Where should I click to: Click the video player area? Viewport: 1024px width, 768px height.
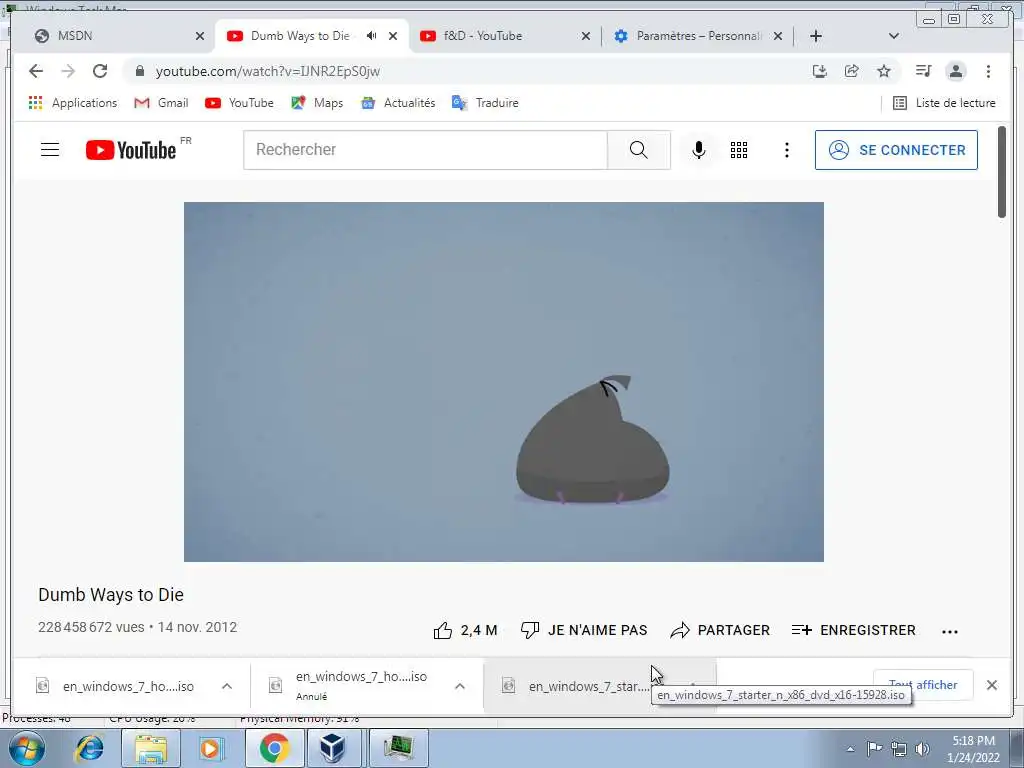(x=504, y=381)
